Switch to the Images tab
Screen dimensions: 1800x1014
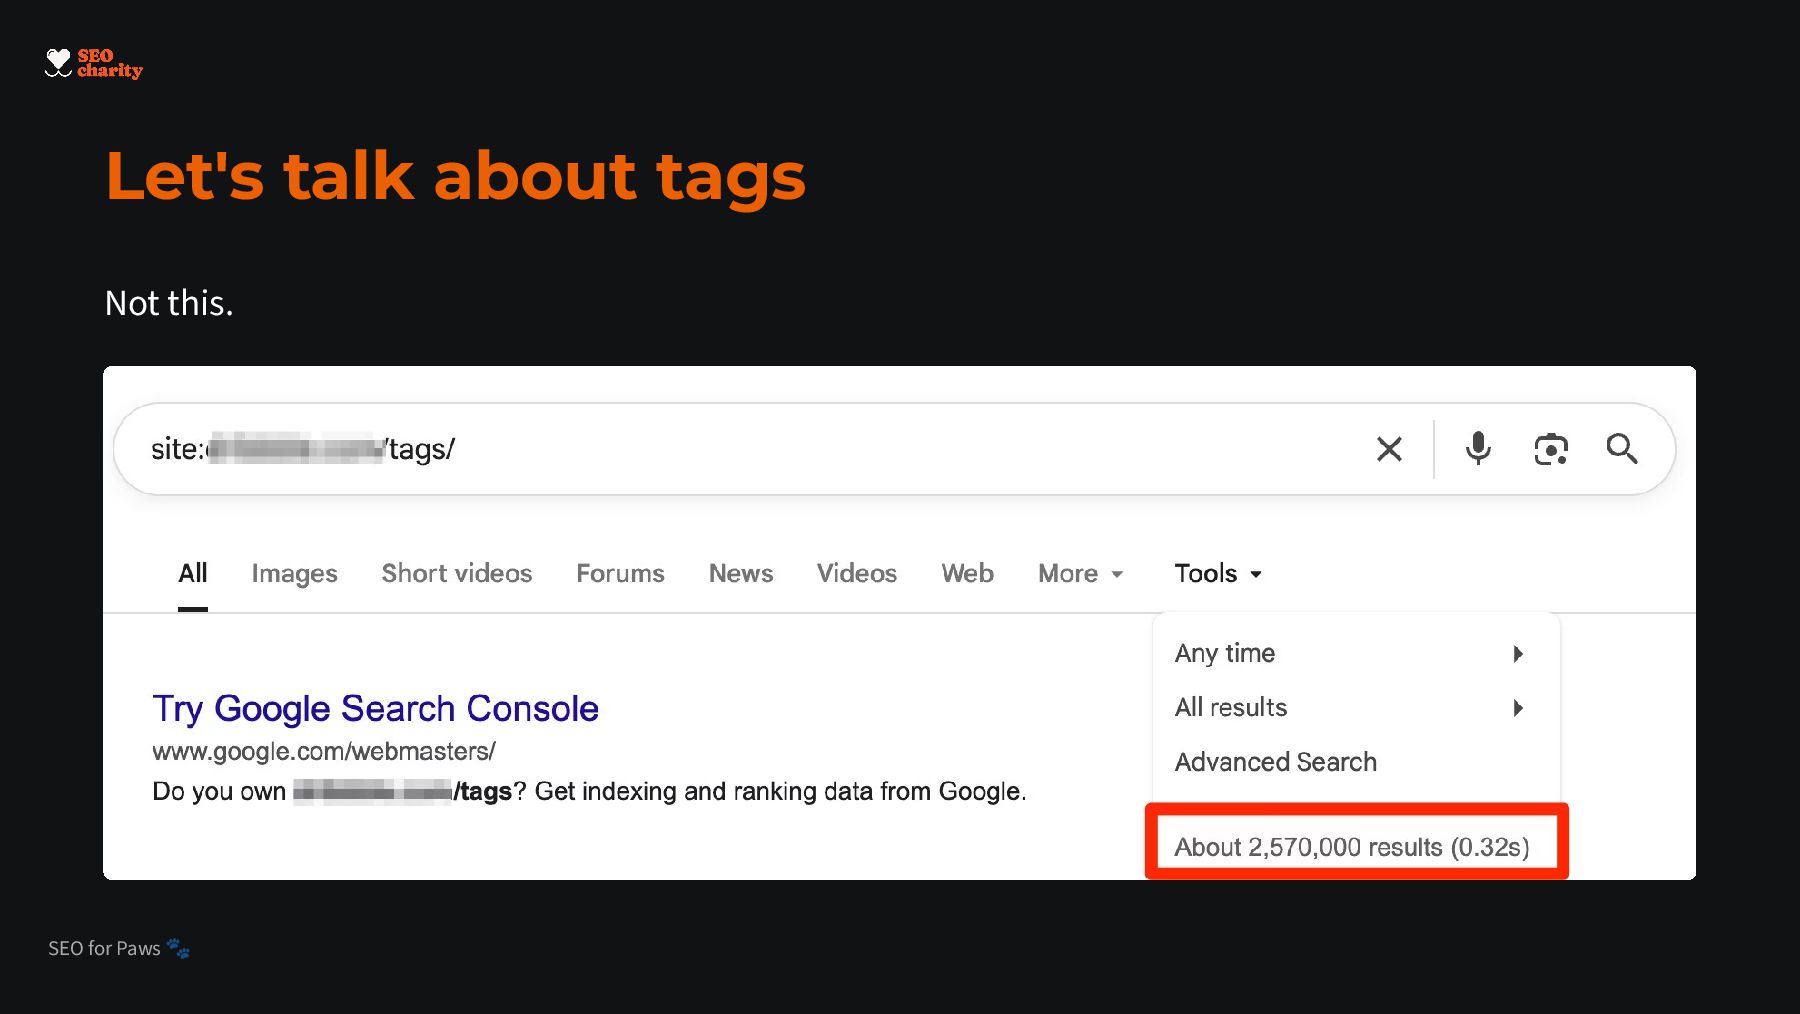tap(294, 573)
